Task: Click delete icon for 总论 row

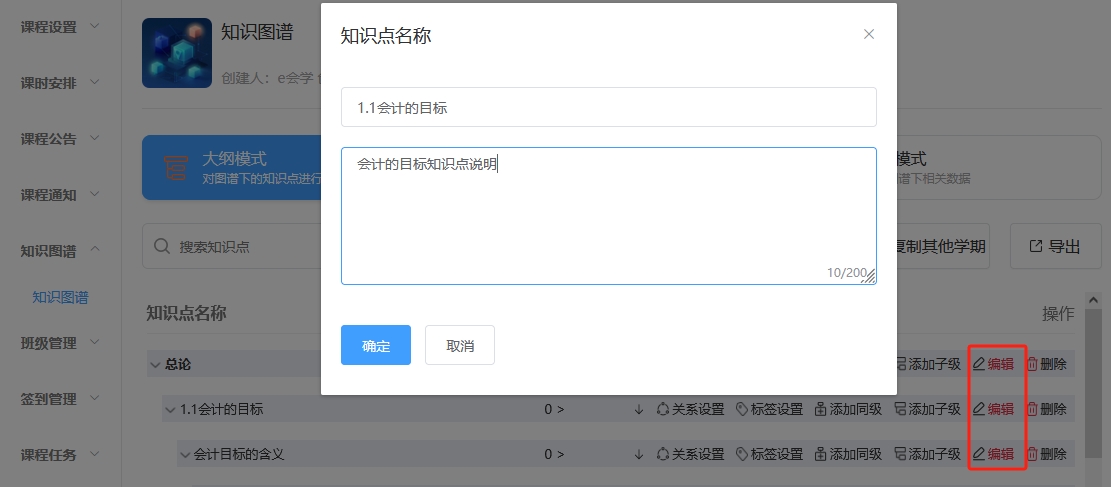Action: 1033,364
